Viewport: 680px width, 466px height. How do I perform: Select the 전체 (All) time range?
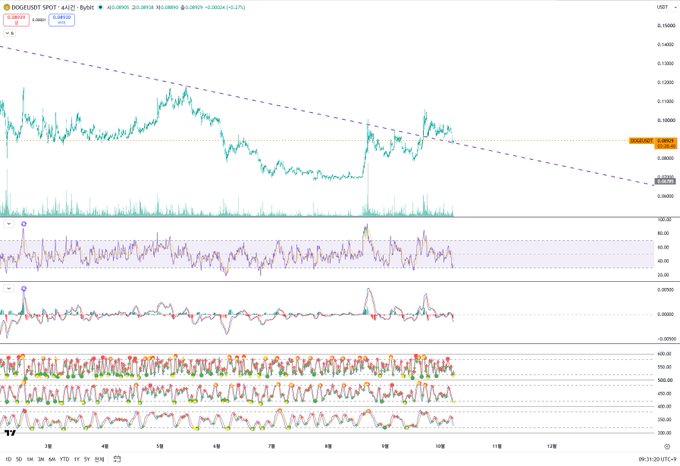tap(99, 459)
